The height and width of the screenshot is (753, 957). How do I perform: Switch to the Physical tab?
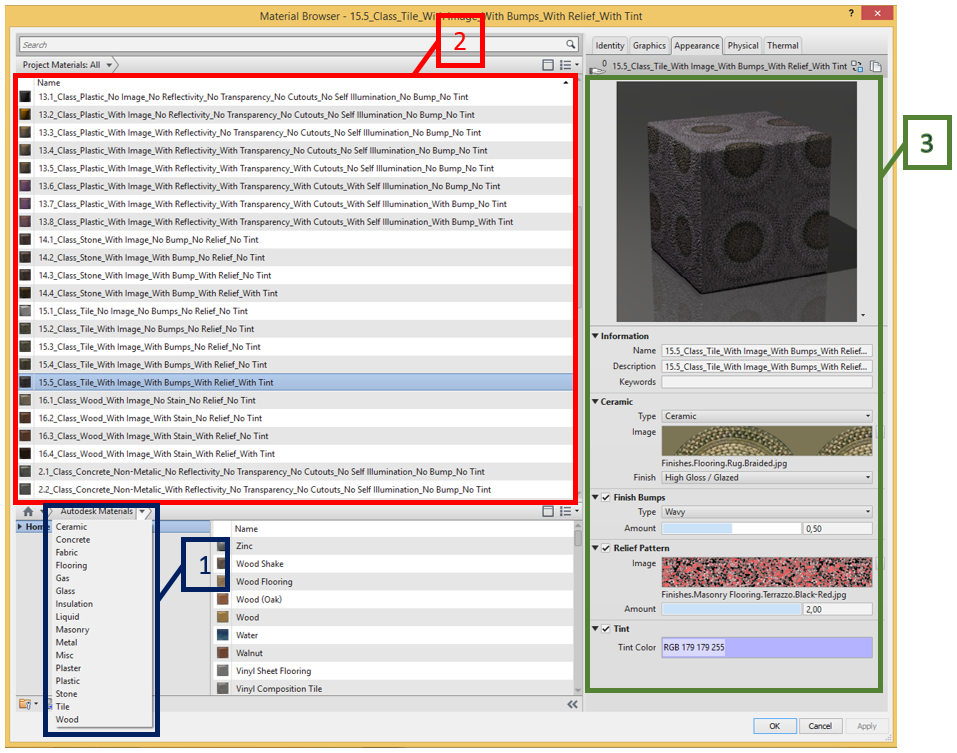click(742, 45)
